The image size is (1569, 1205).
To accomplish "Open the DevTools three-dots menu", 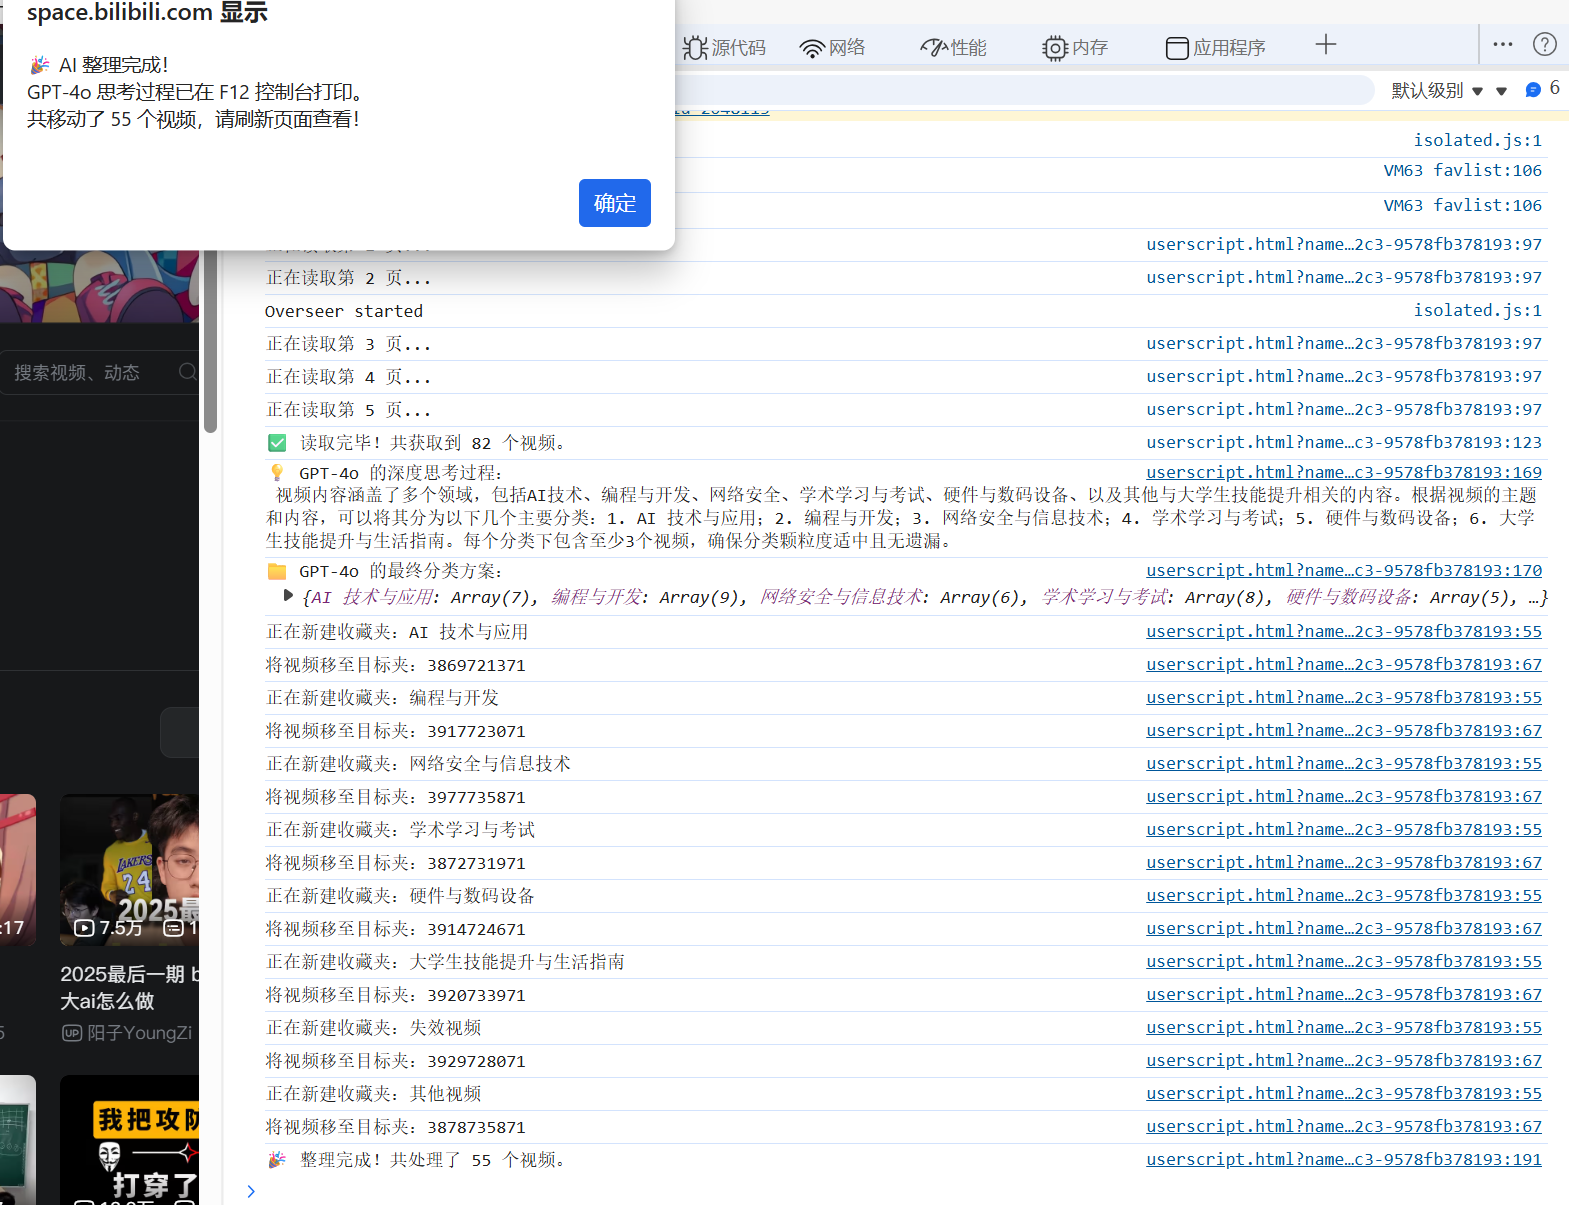I will coord(1502,44).
